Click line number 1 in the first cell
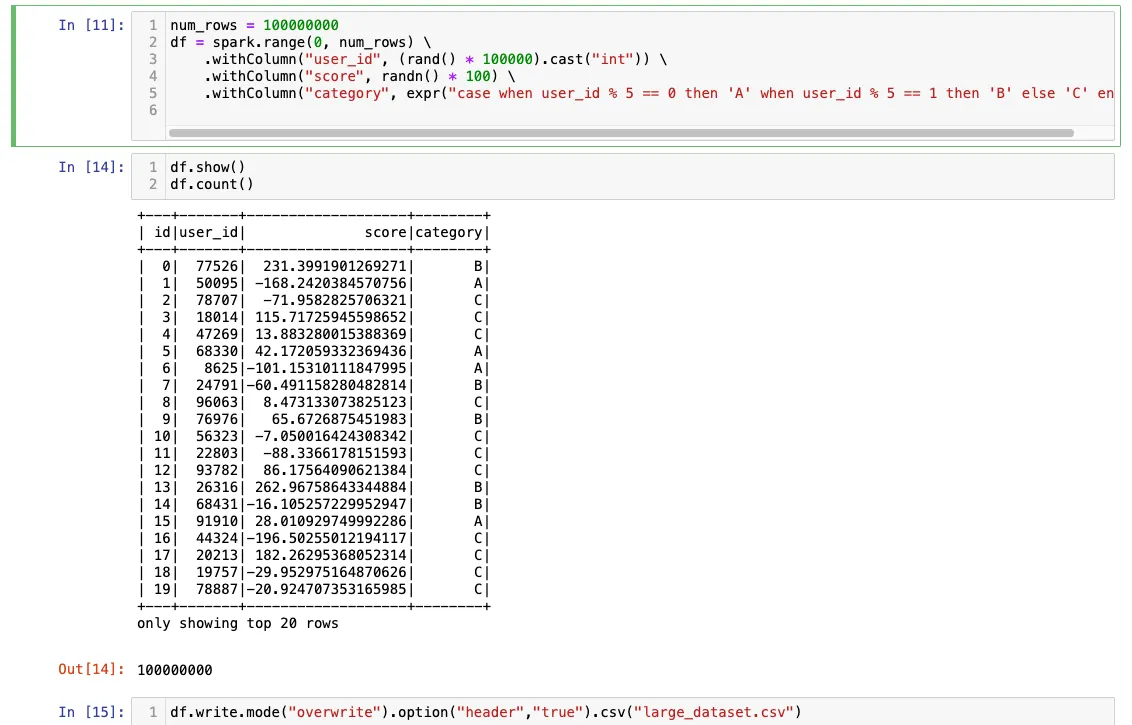The height and width of the screenshot is (725, 1132). 151,25
